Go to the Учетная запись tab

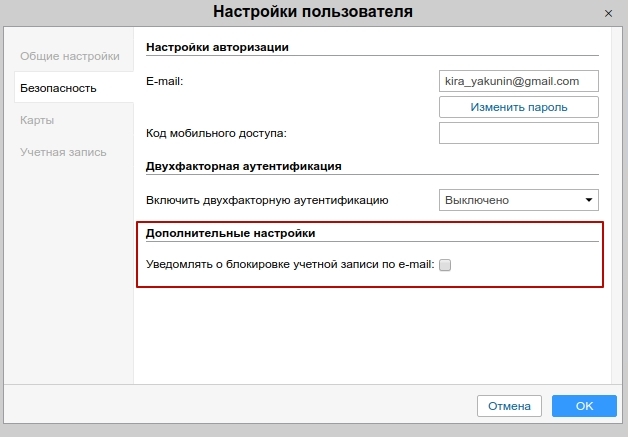click(x=62, y=151)
